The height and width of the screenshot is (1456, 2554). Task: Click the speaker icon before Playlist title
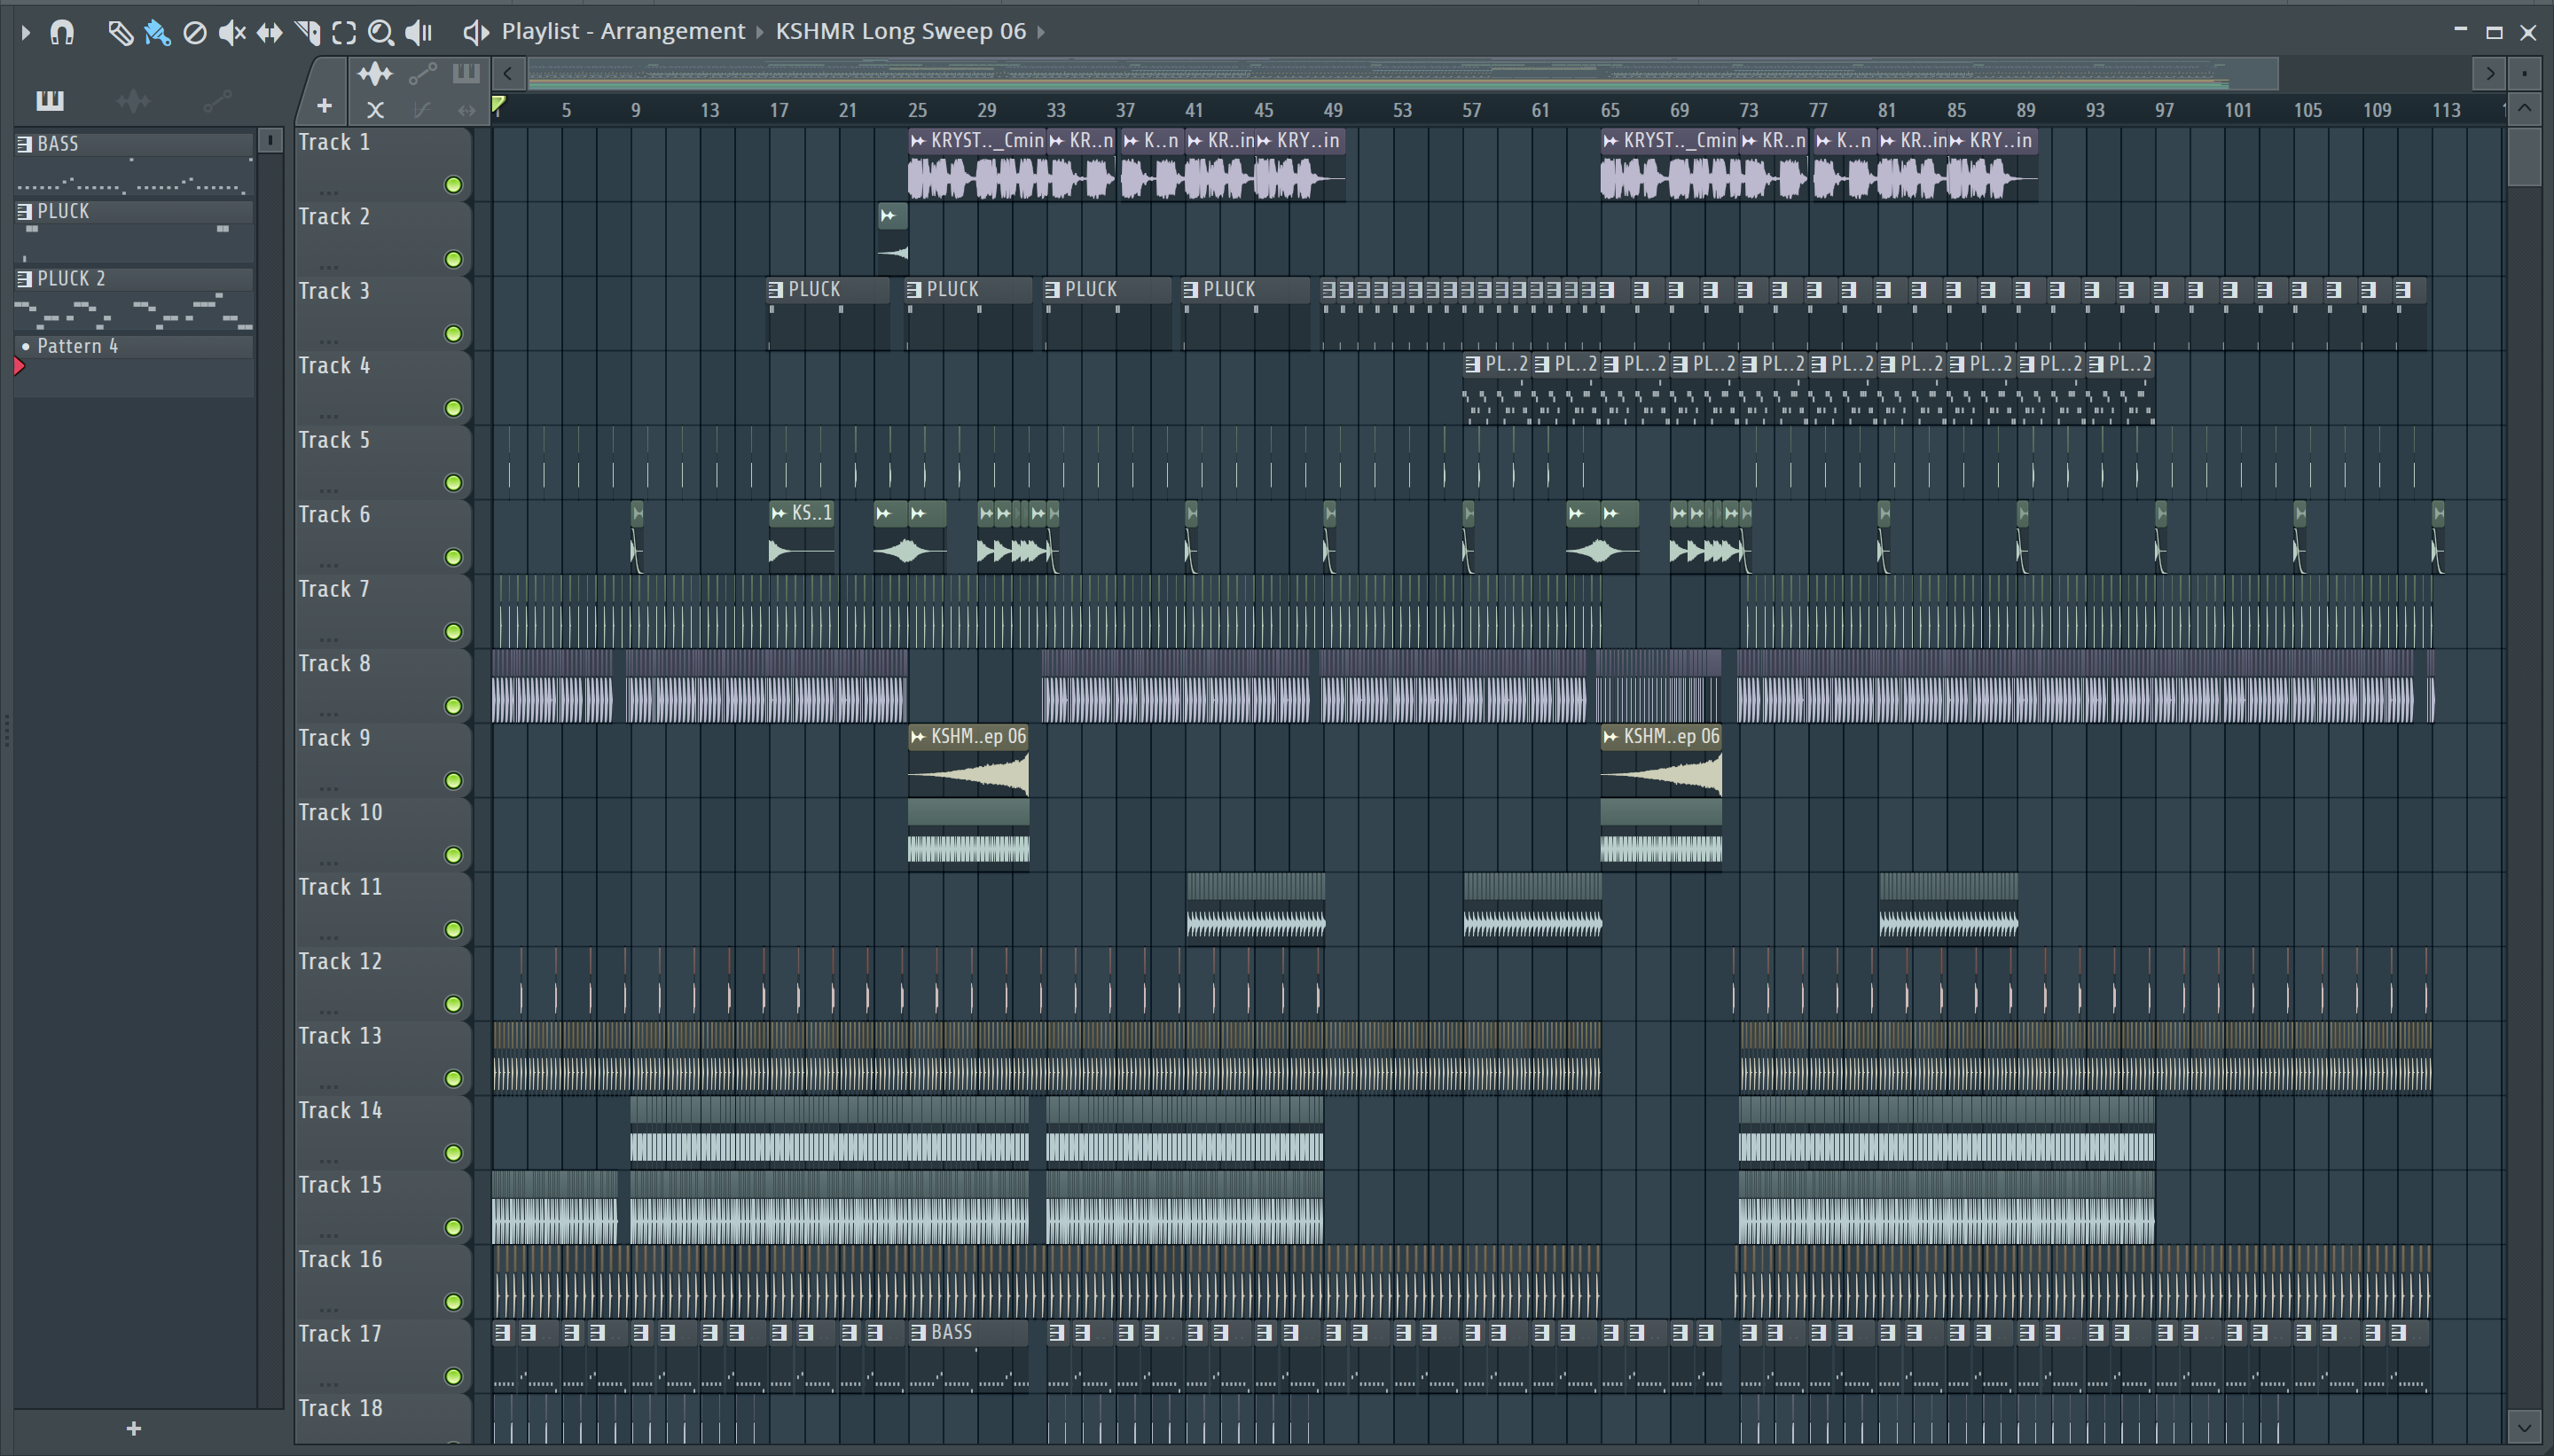476,33
